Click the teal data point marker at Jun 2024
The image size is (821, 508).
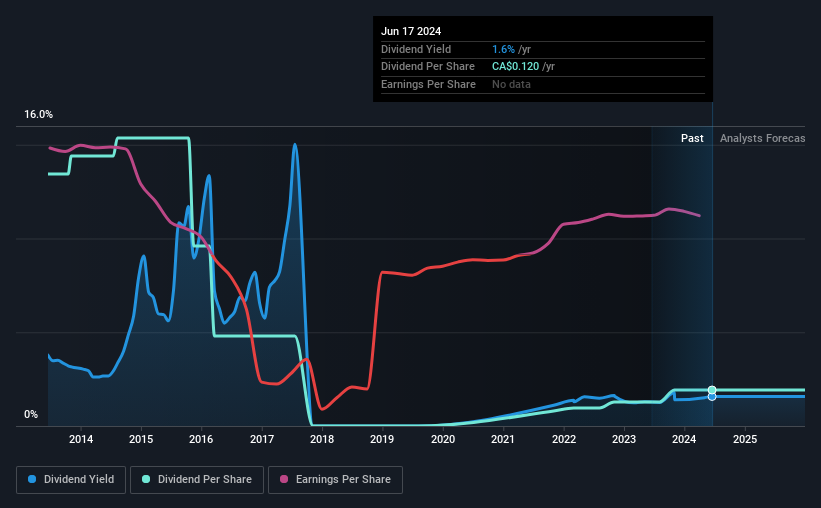pos(712,390)
